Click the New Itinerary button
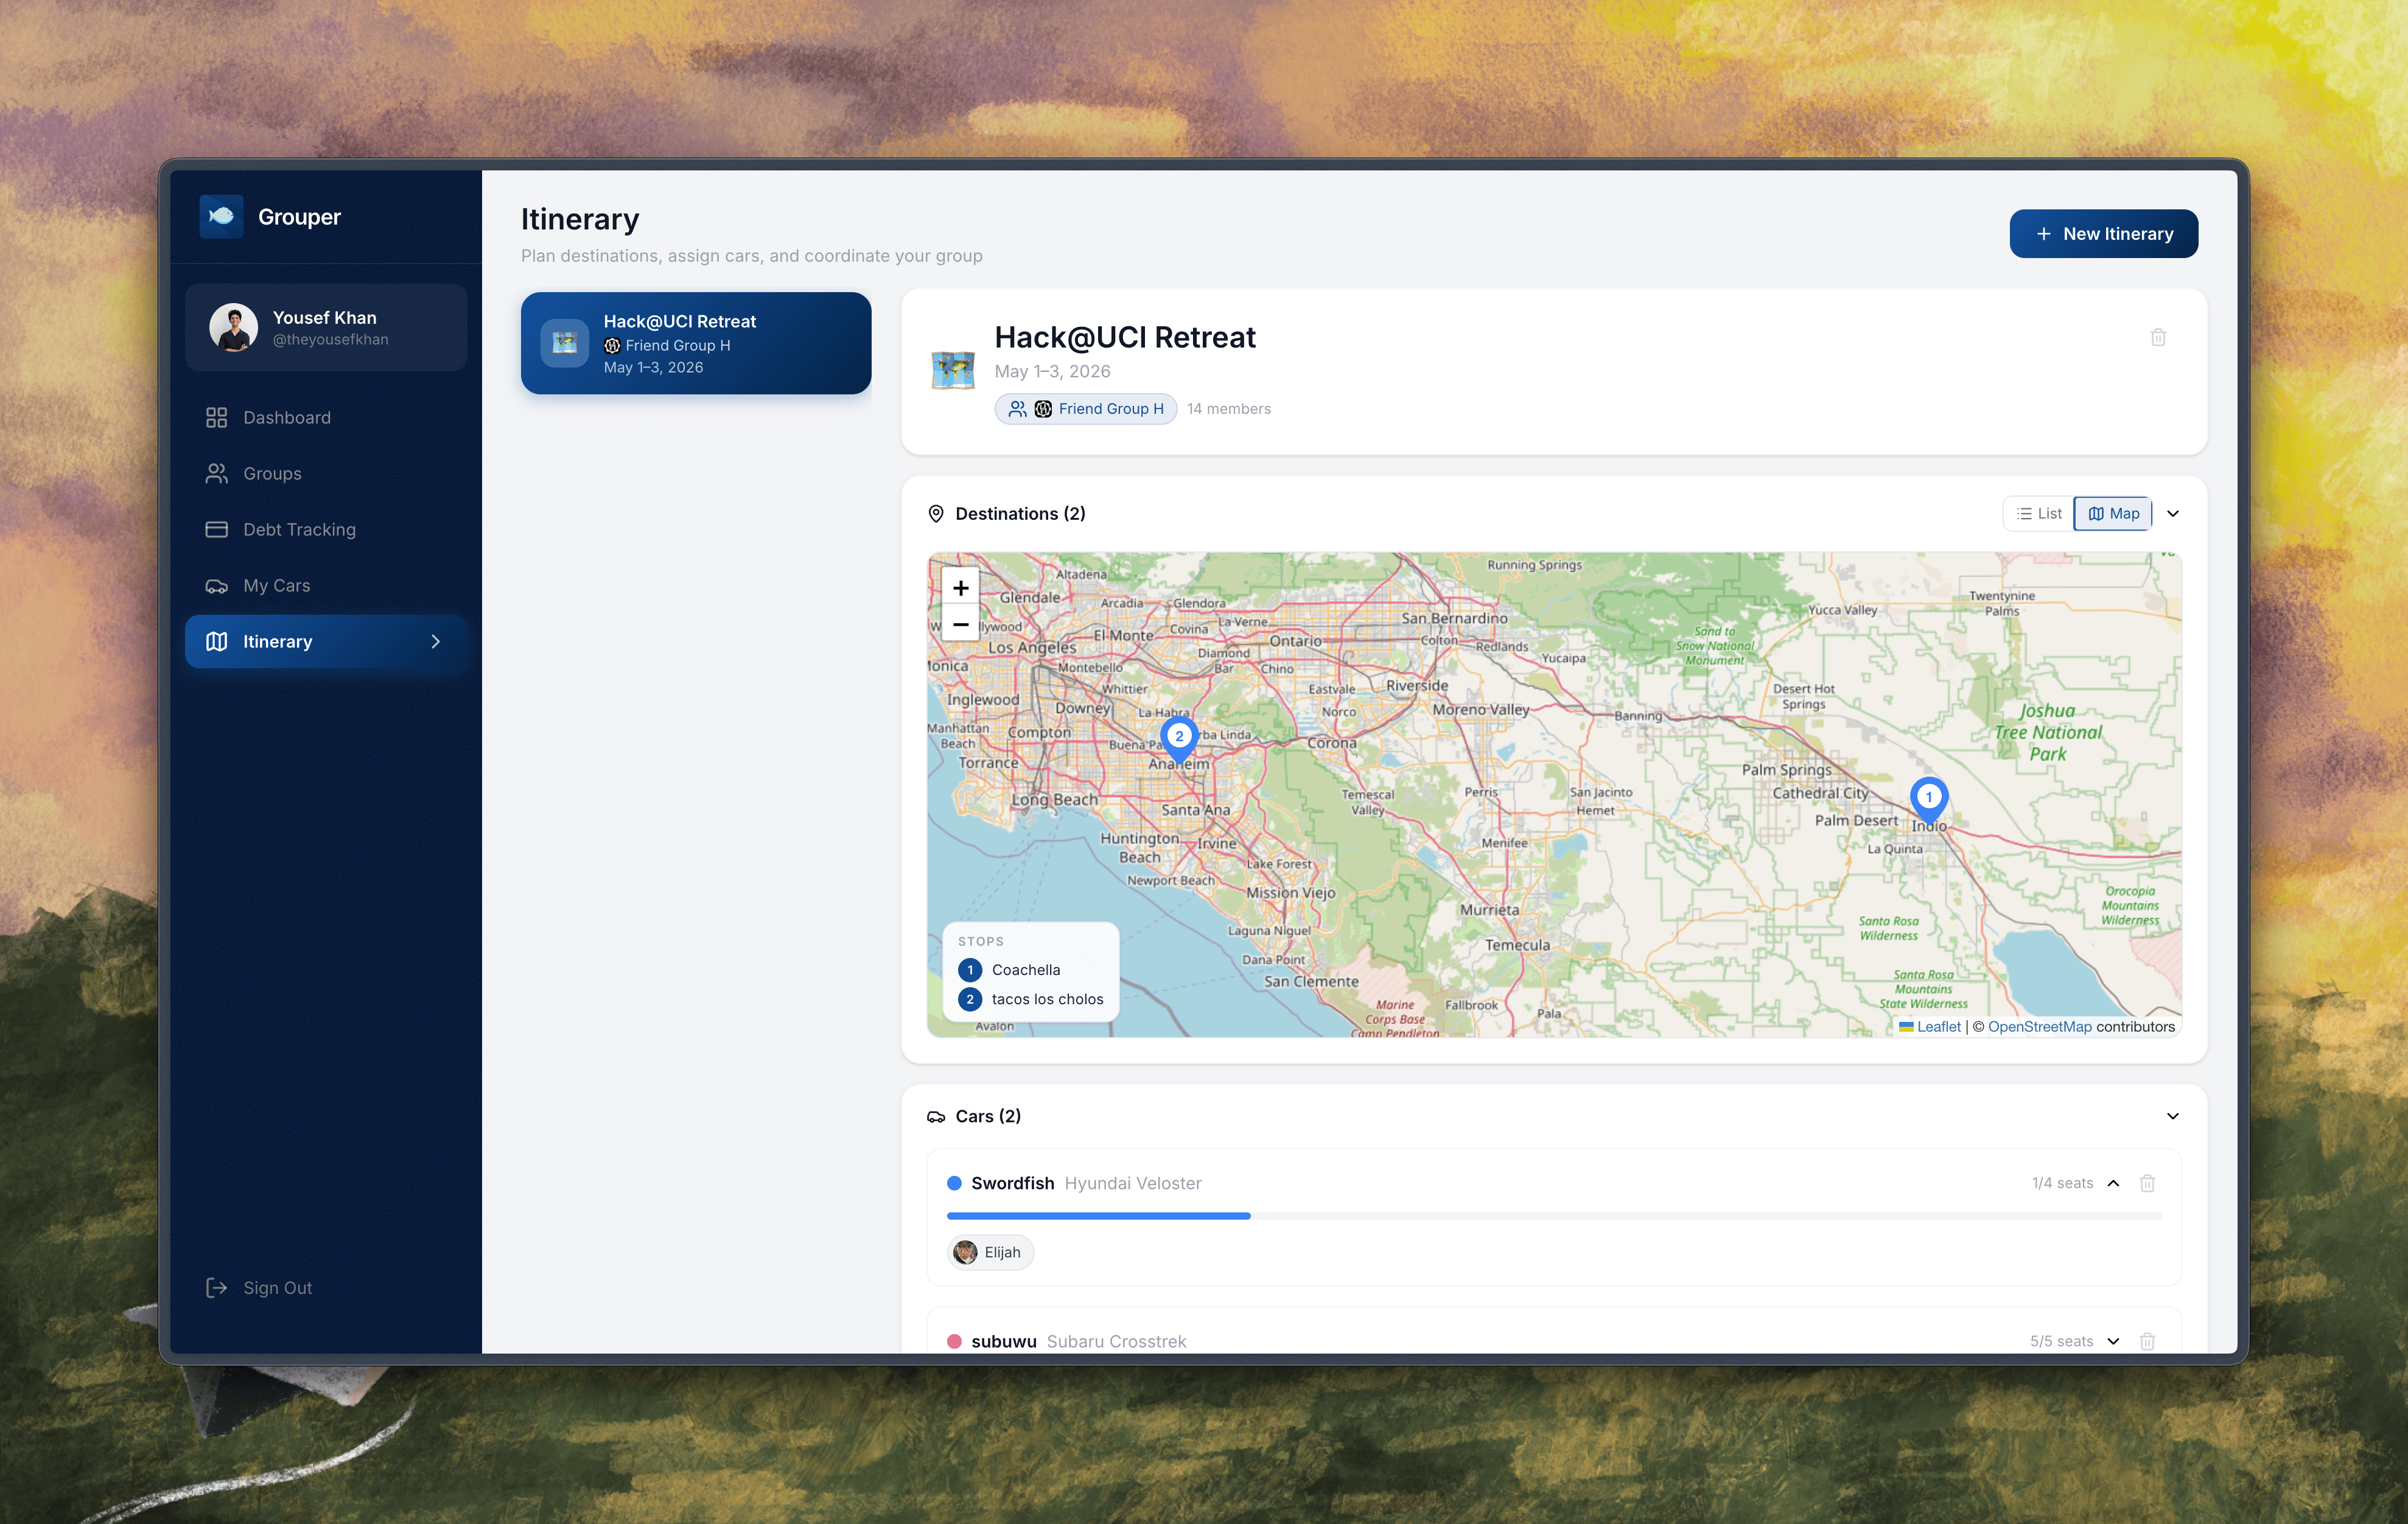 click(2103, 233)
